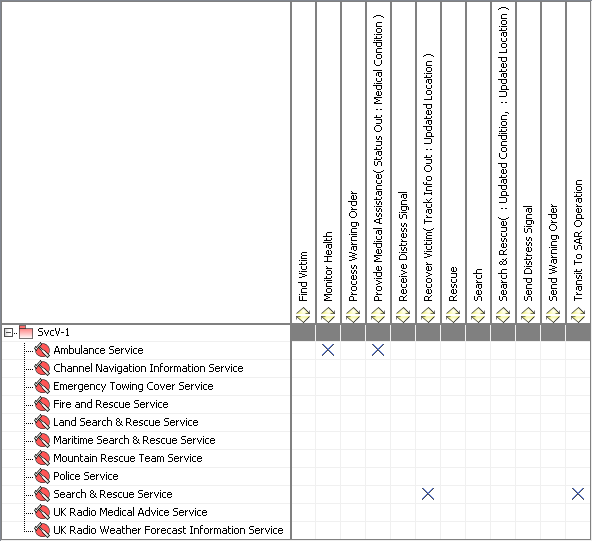Click the Search column operation icon
This screenshot has height=541, width=592.
(478, 315)
